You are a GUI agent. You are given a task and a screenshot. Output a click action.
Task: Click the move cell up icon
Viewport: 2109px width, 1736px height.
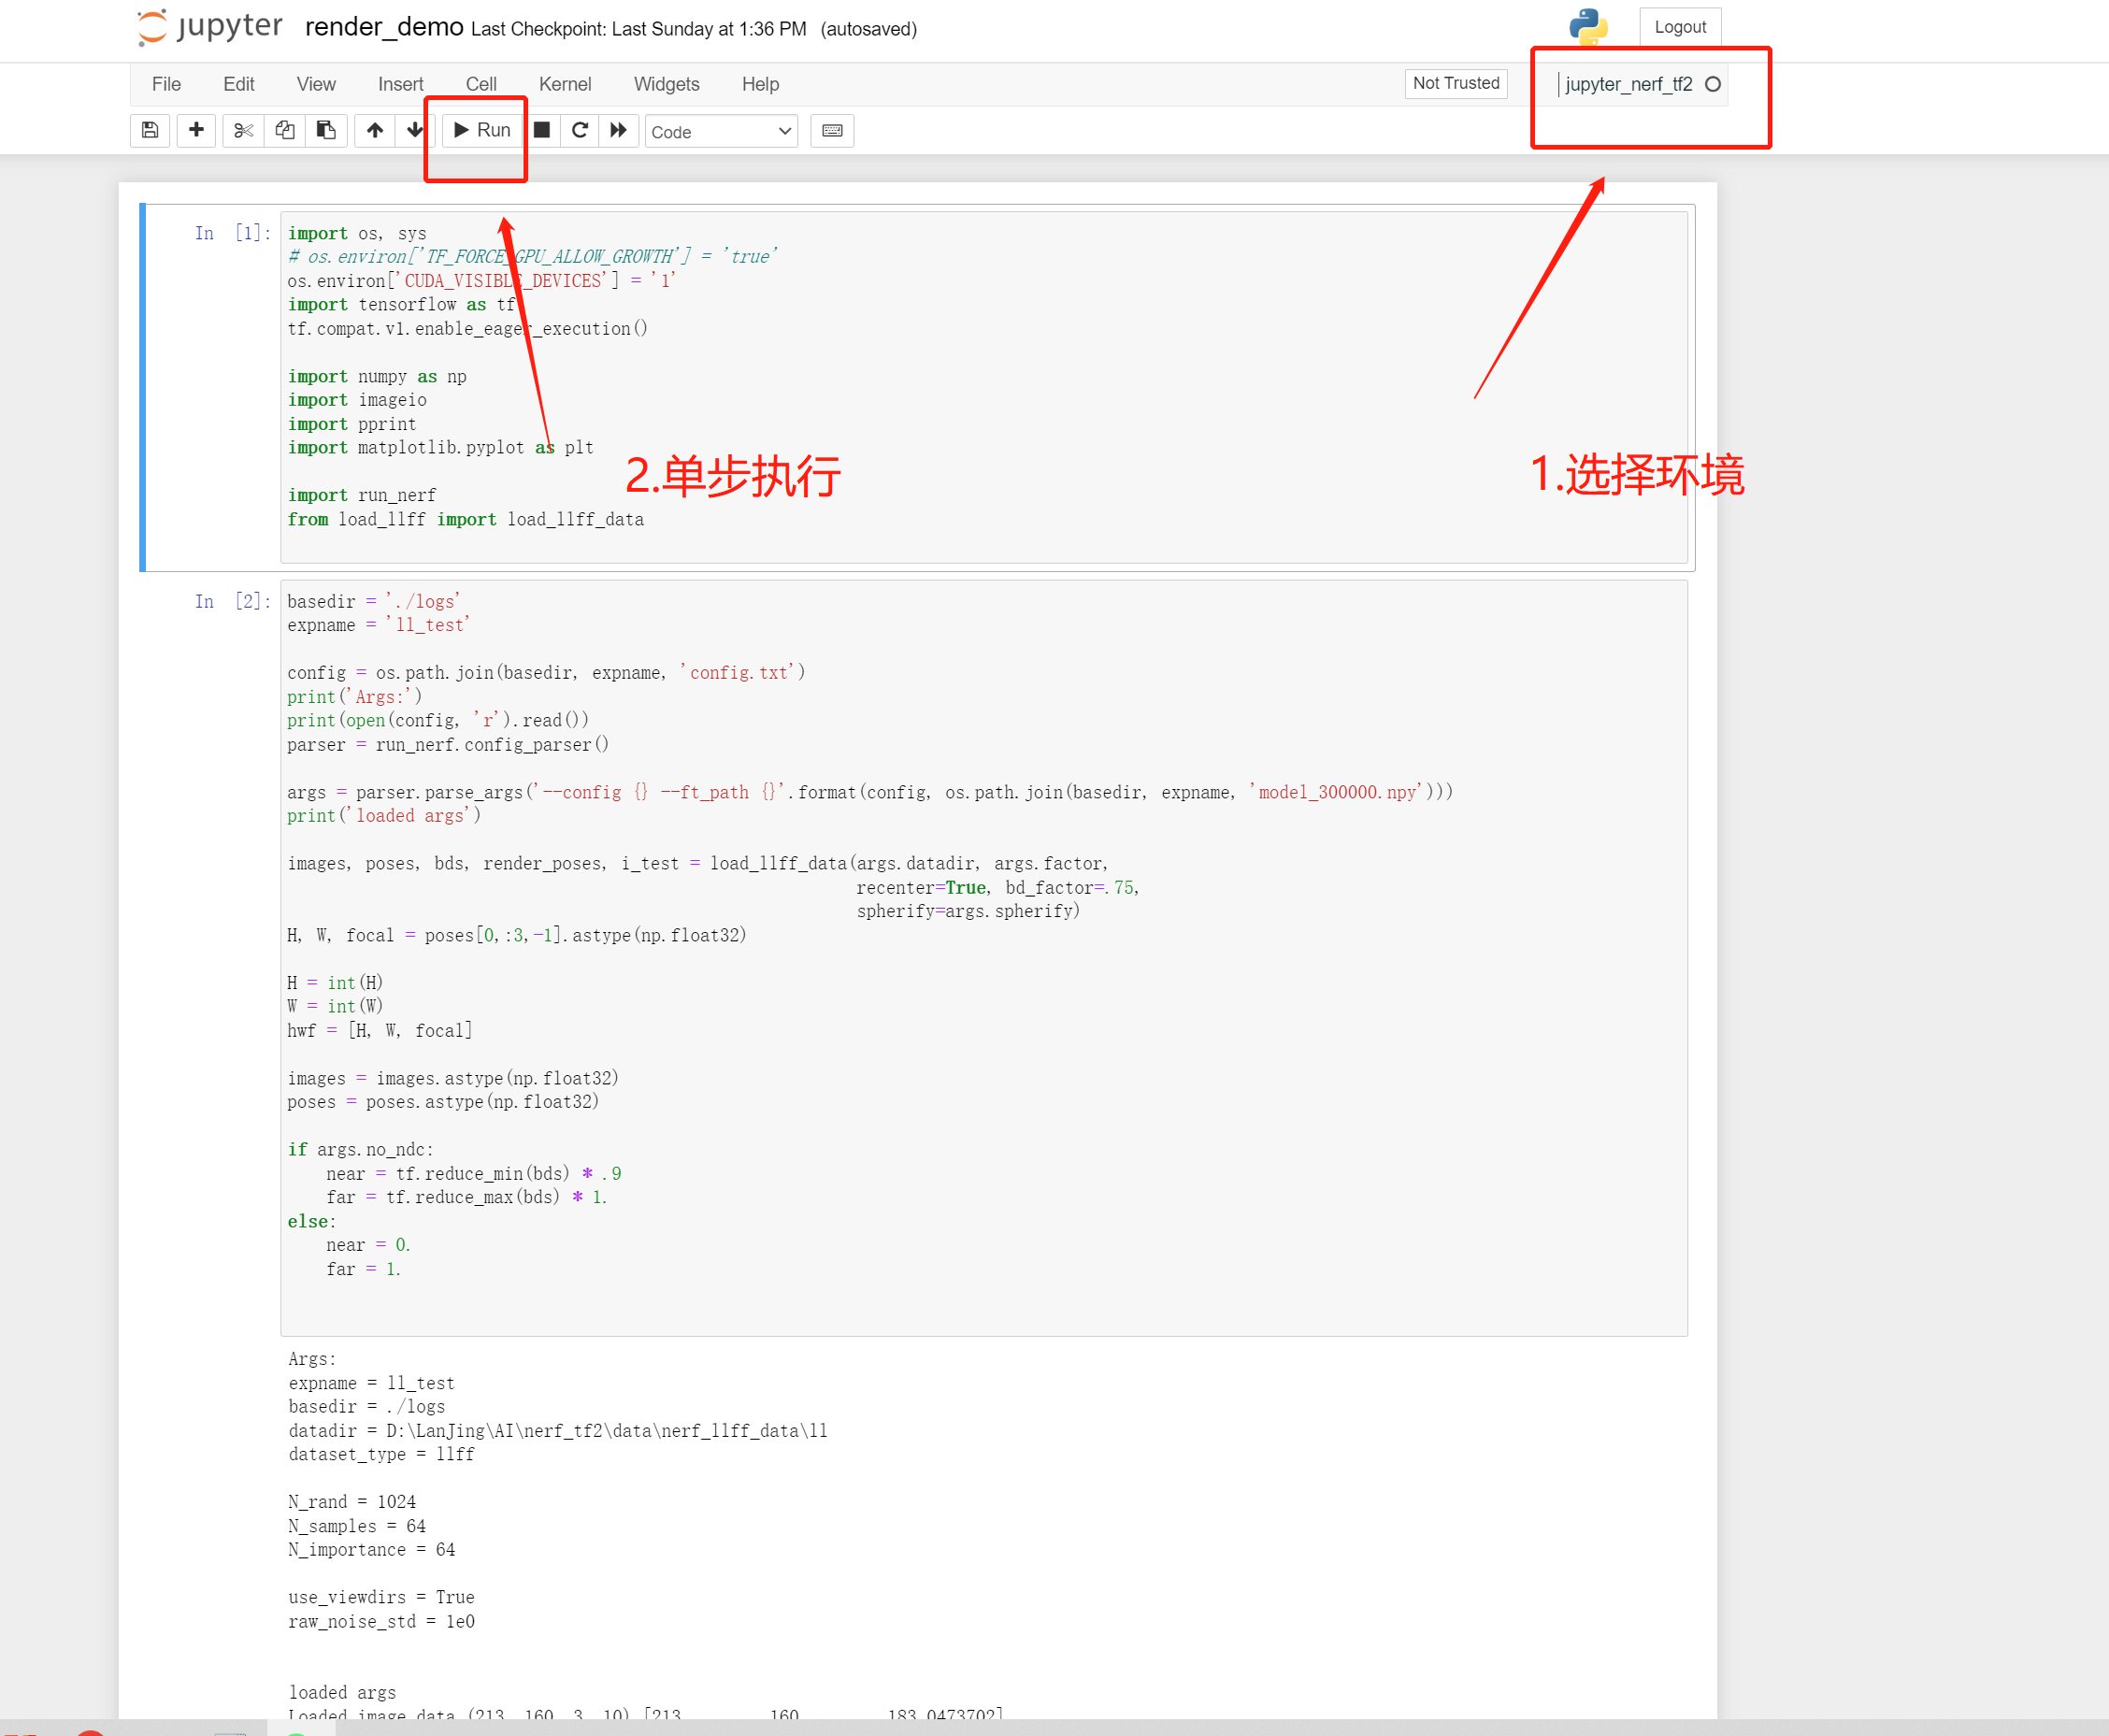pyautogui.click(x=373, y=132)
